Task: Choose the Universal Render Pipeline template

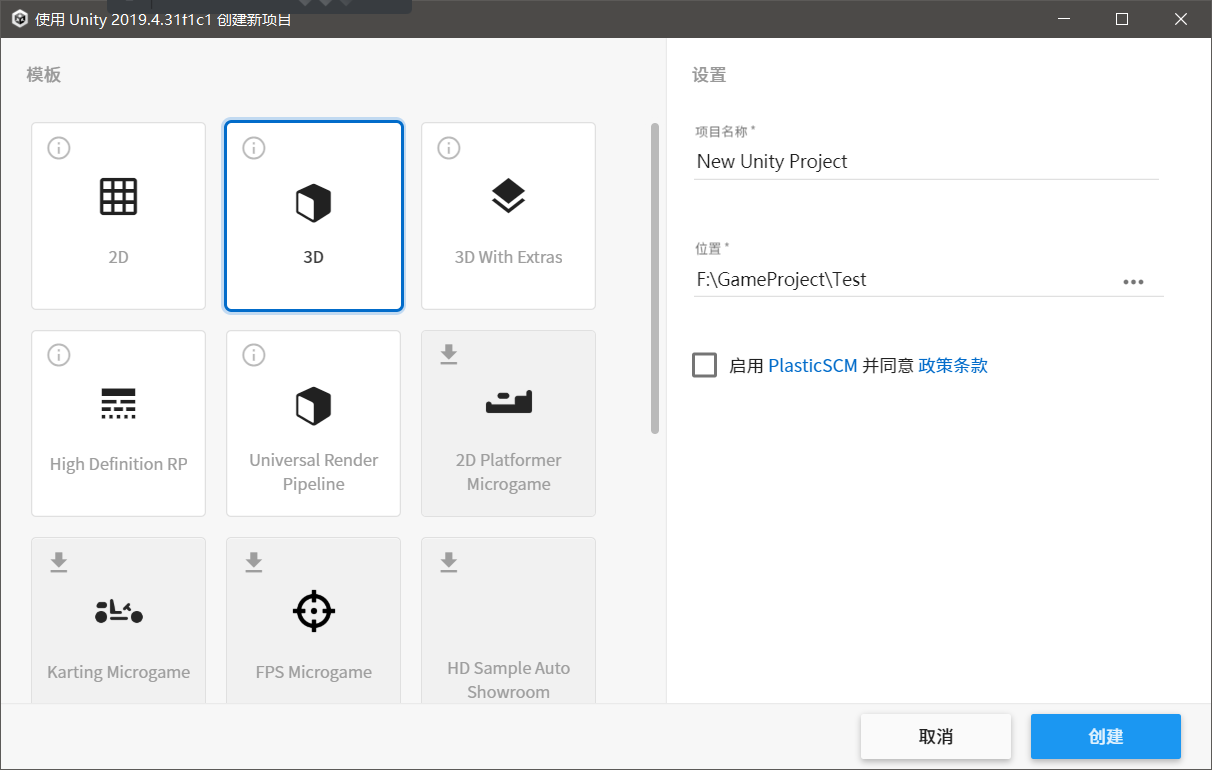Action: coord(313,423)
